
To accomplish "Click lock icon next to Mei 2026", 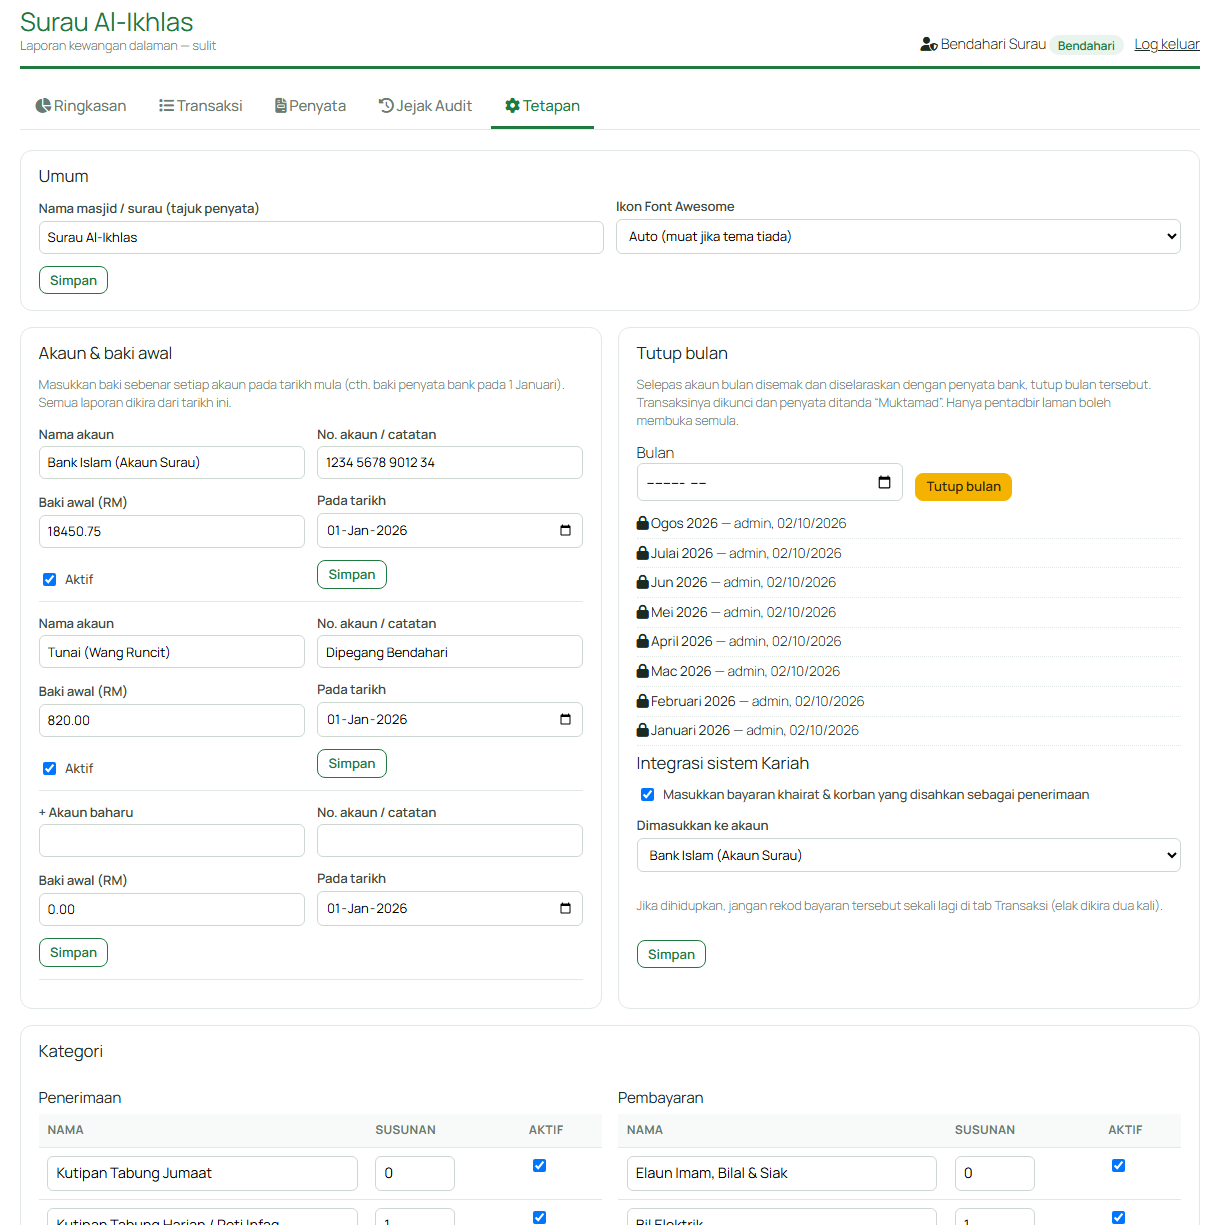I will [x=643, y=612].
